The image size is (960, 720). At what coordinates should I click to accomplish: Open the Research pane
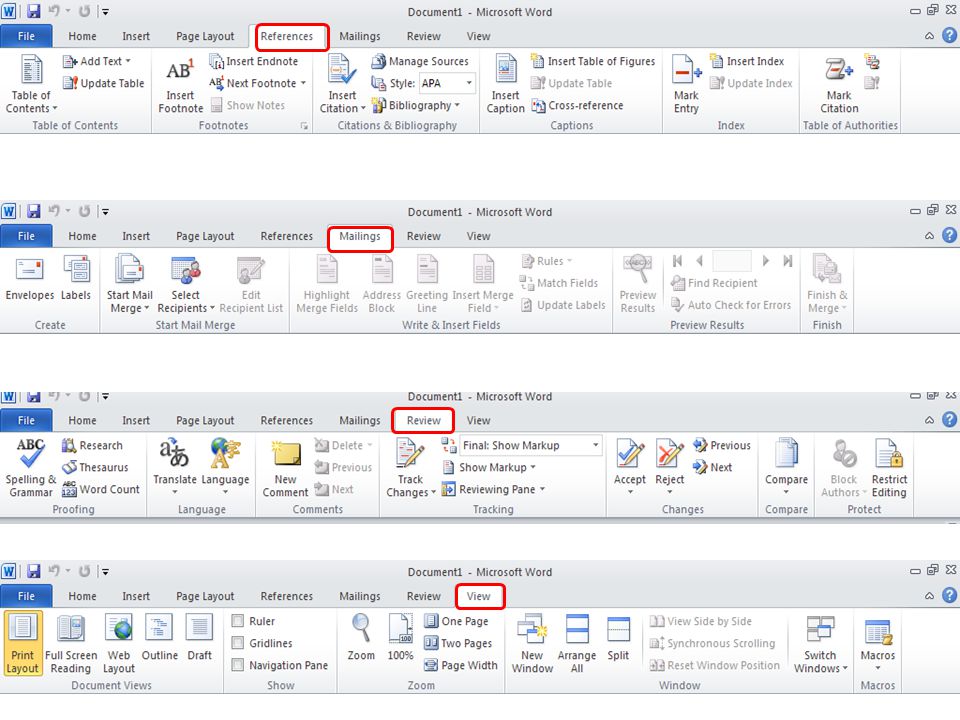point(92,446)
